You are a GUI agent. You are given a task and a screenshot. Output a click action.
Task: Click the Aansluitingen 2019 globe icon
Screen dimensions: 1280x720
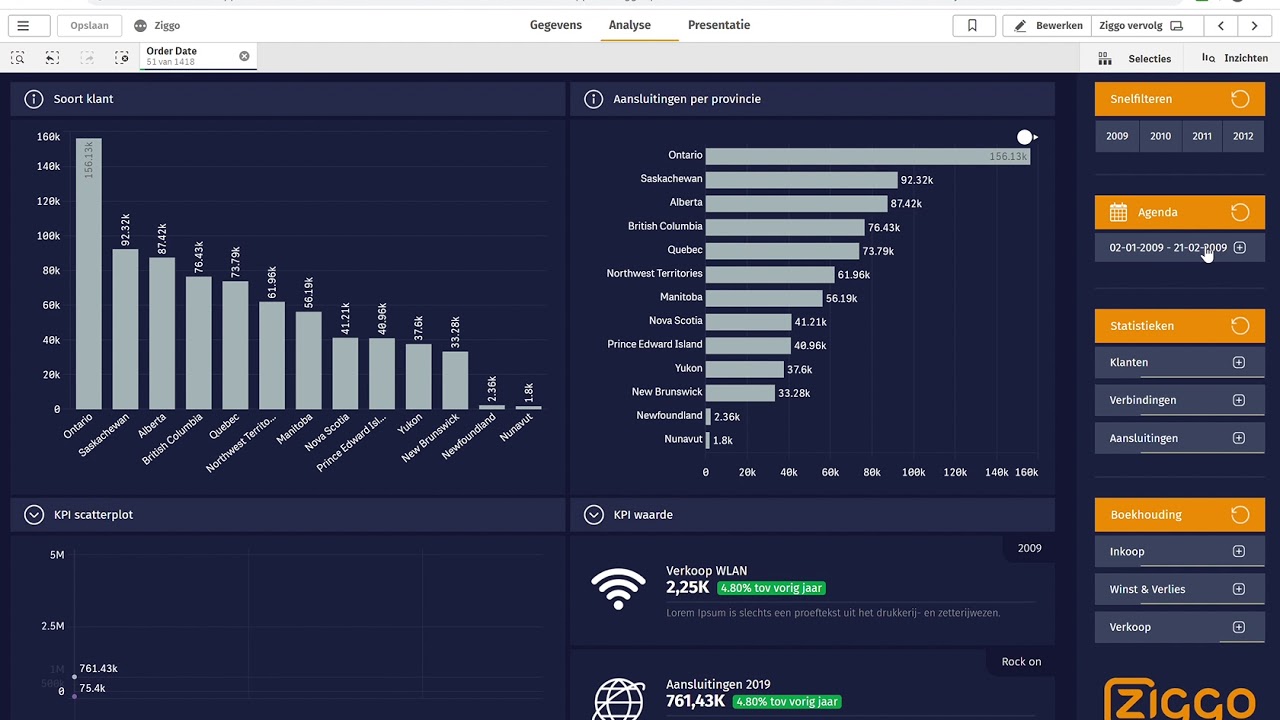click(x=618, y=699)
